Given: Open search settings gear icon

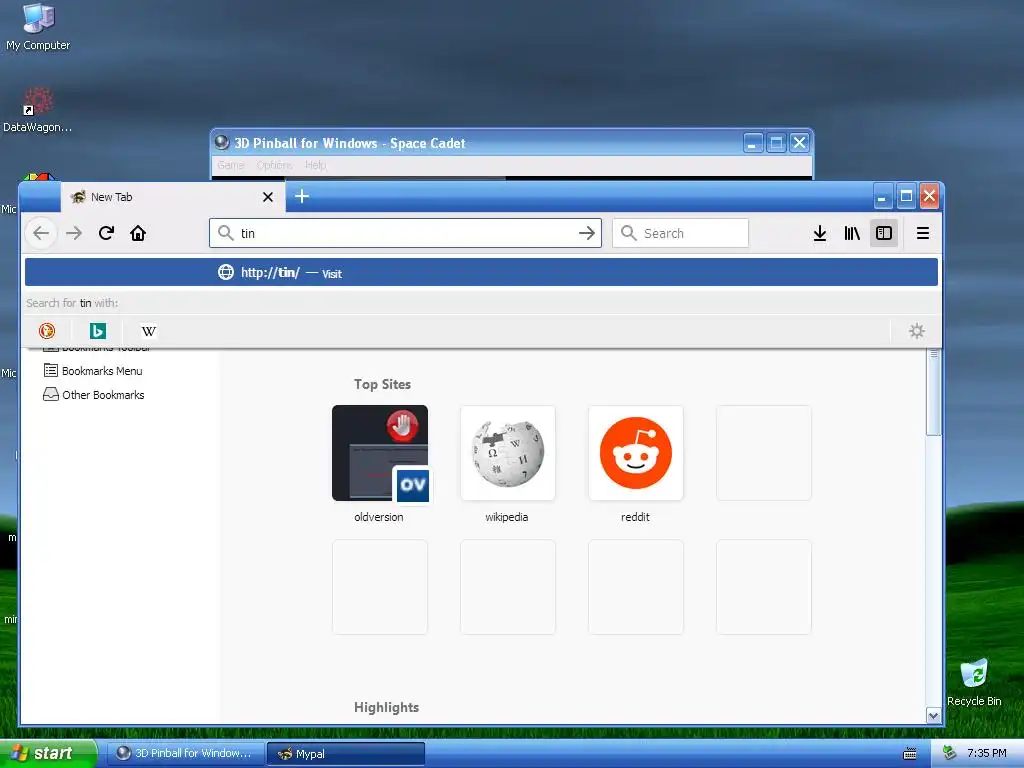Looking at the screenshot, I should tap(917, 331).
